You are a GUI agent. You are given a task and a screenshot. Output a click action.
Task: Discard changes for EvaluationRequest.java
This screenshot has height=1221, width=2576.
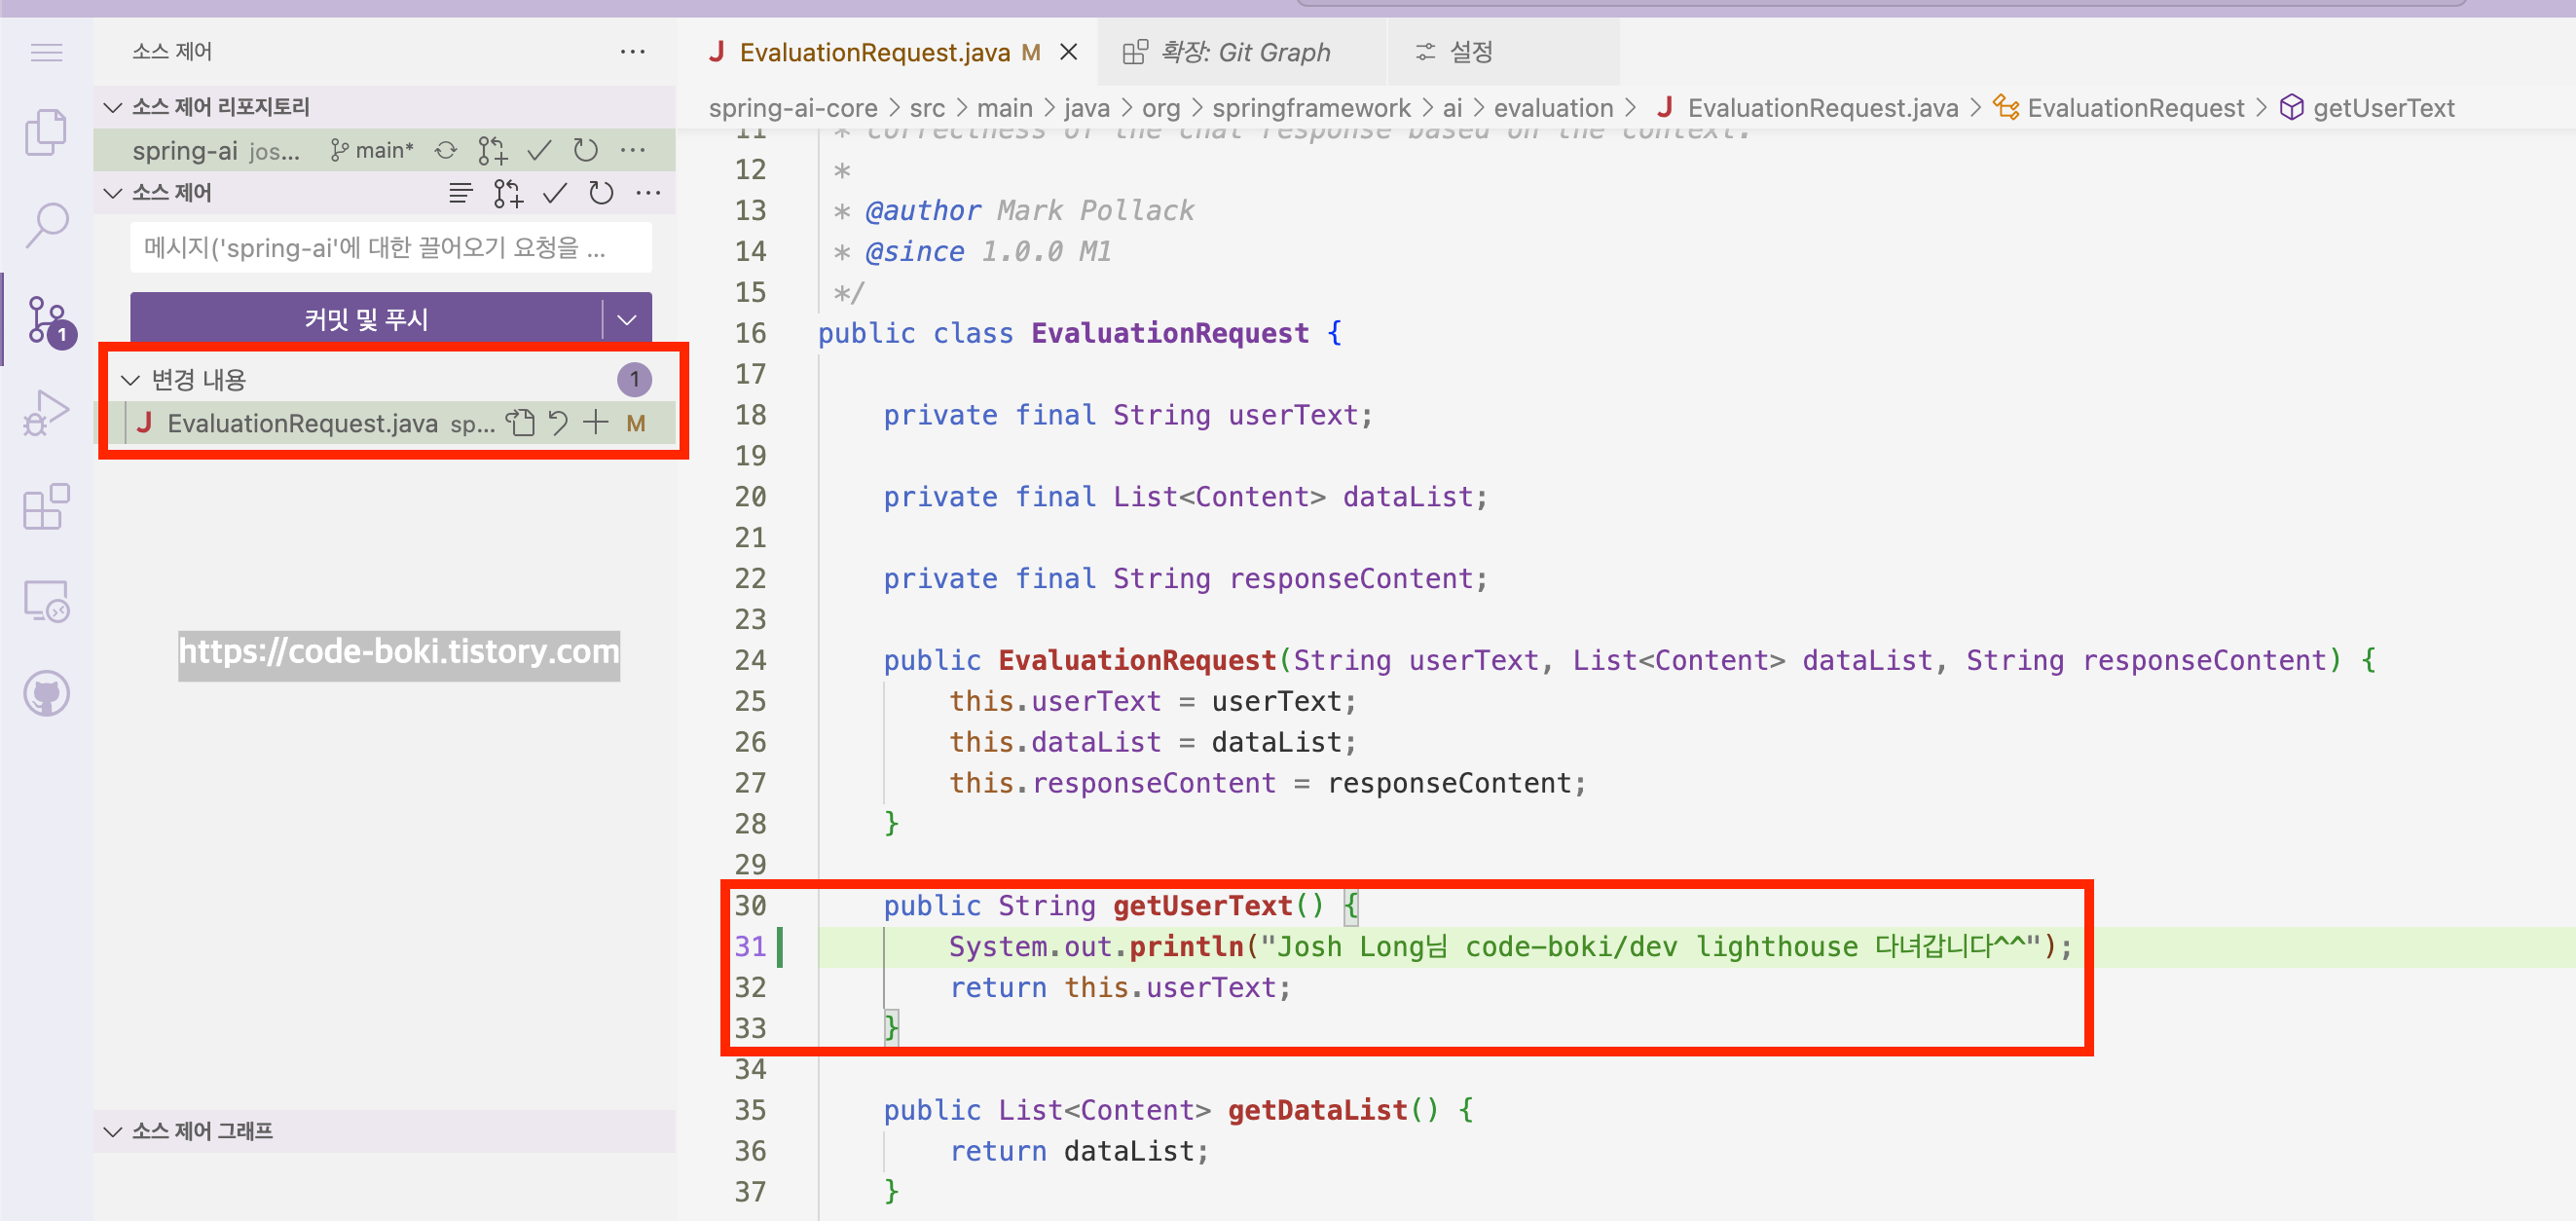tap(558, 423)
